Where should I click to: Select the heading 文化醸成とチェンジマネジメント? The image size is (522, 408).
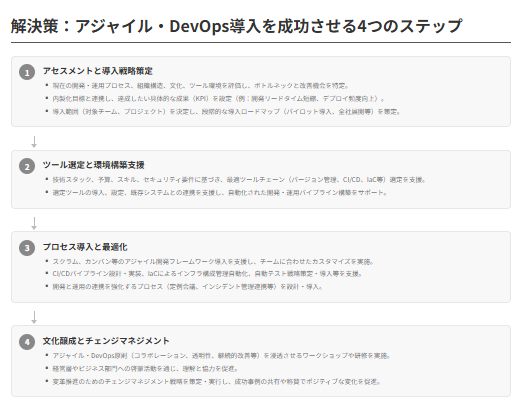tap(106, 341)
